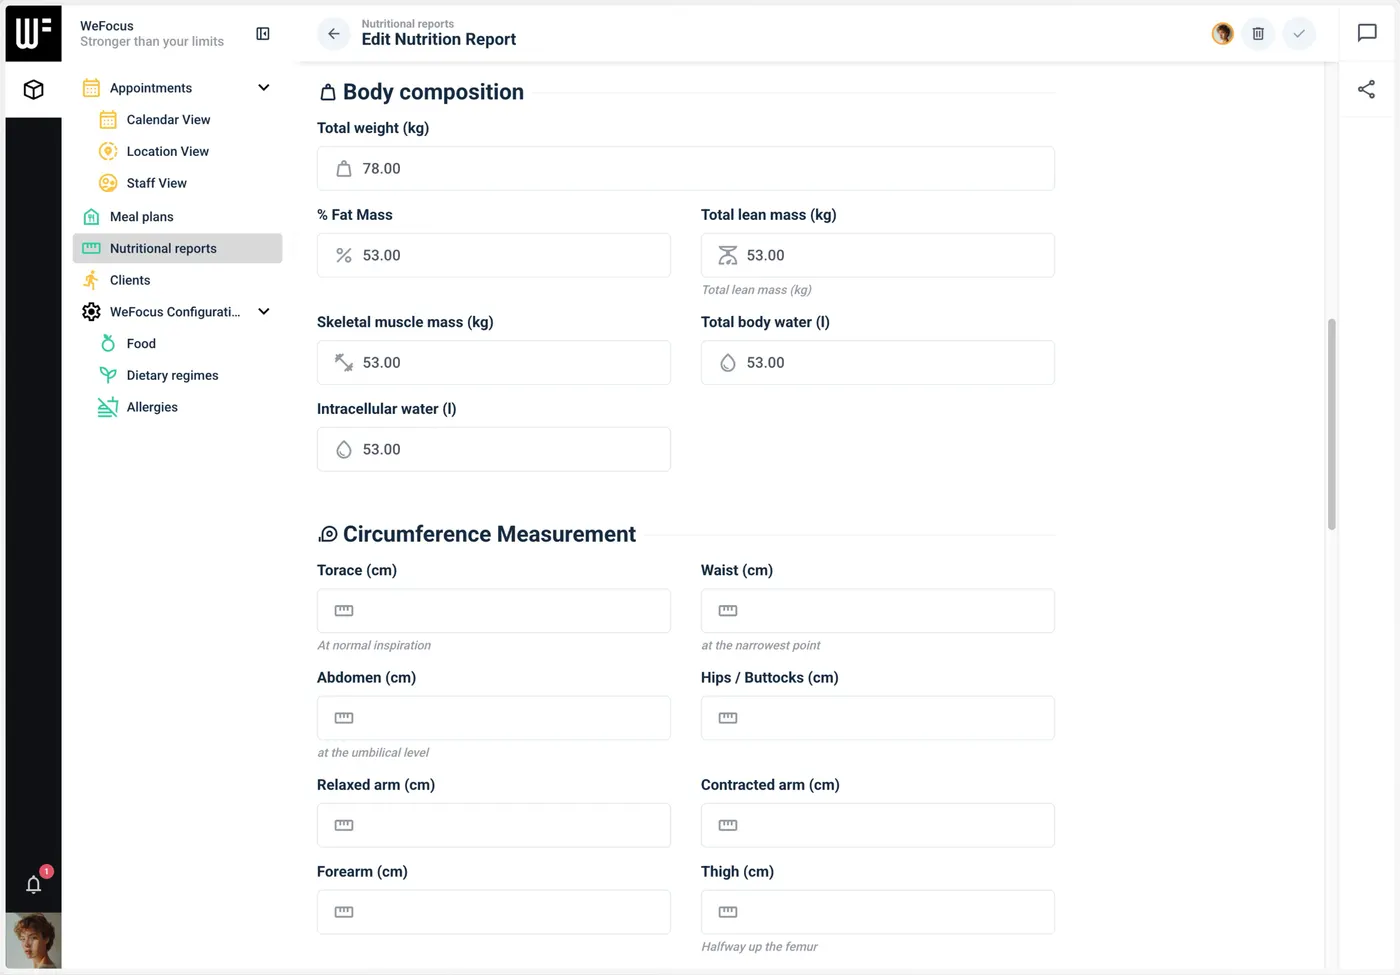
Task: Click the Food apple icon
Action: (108, 344)
